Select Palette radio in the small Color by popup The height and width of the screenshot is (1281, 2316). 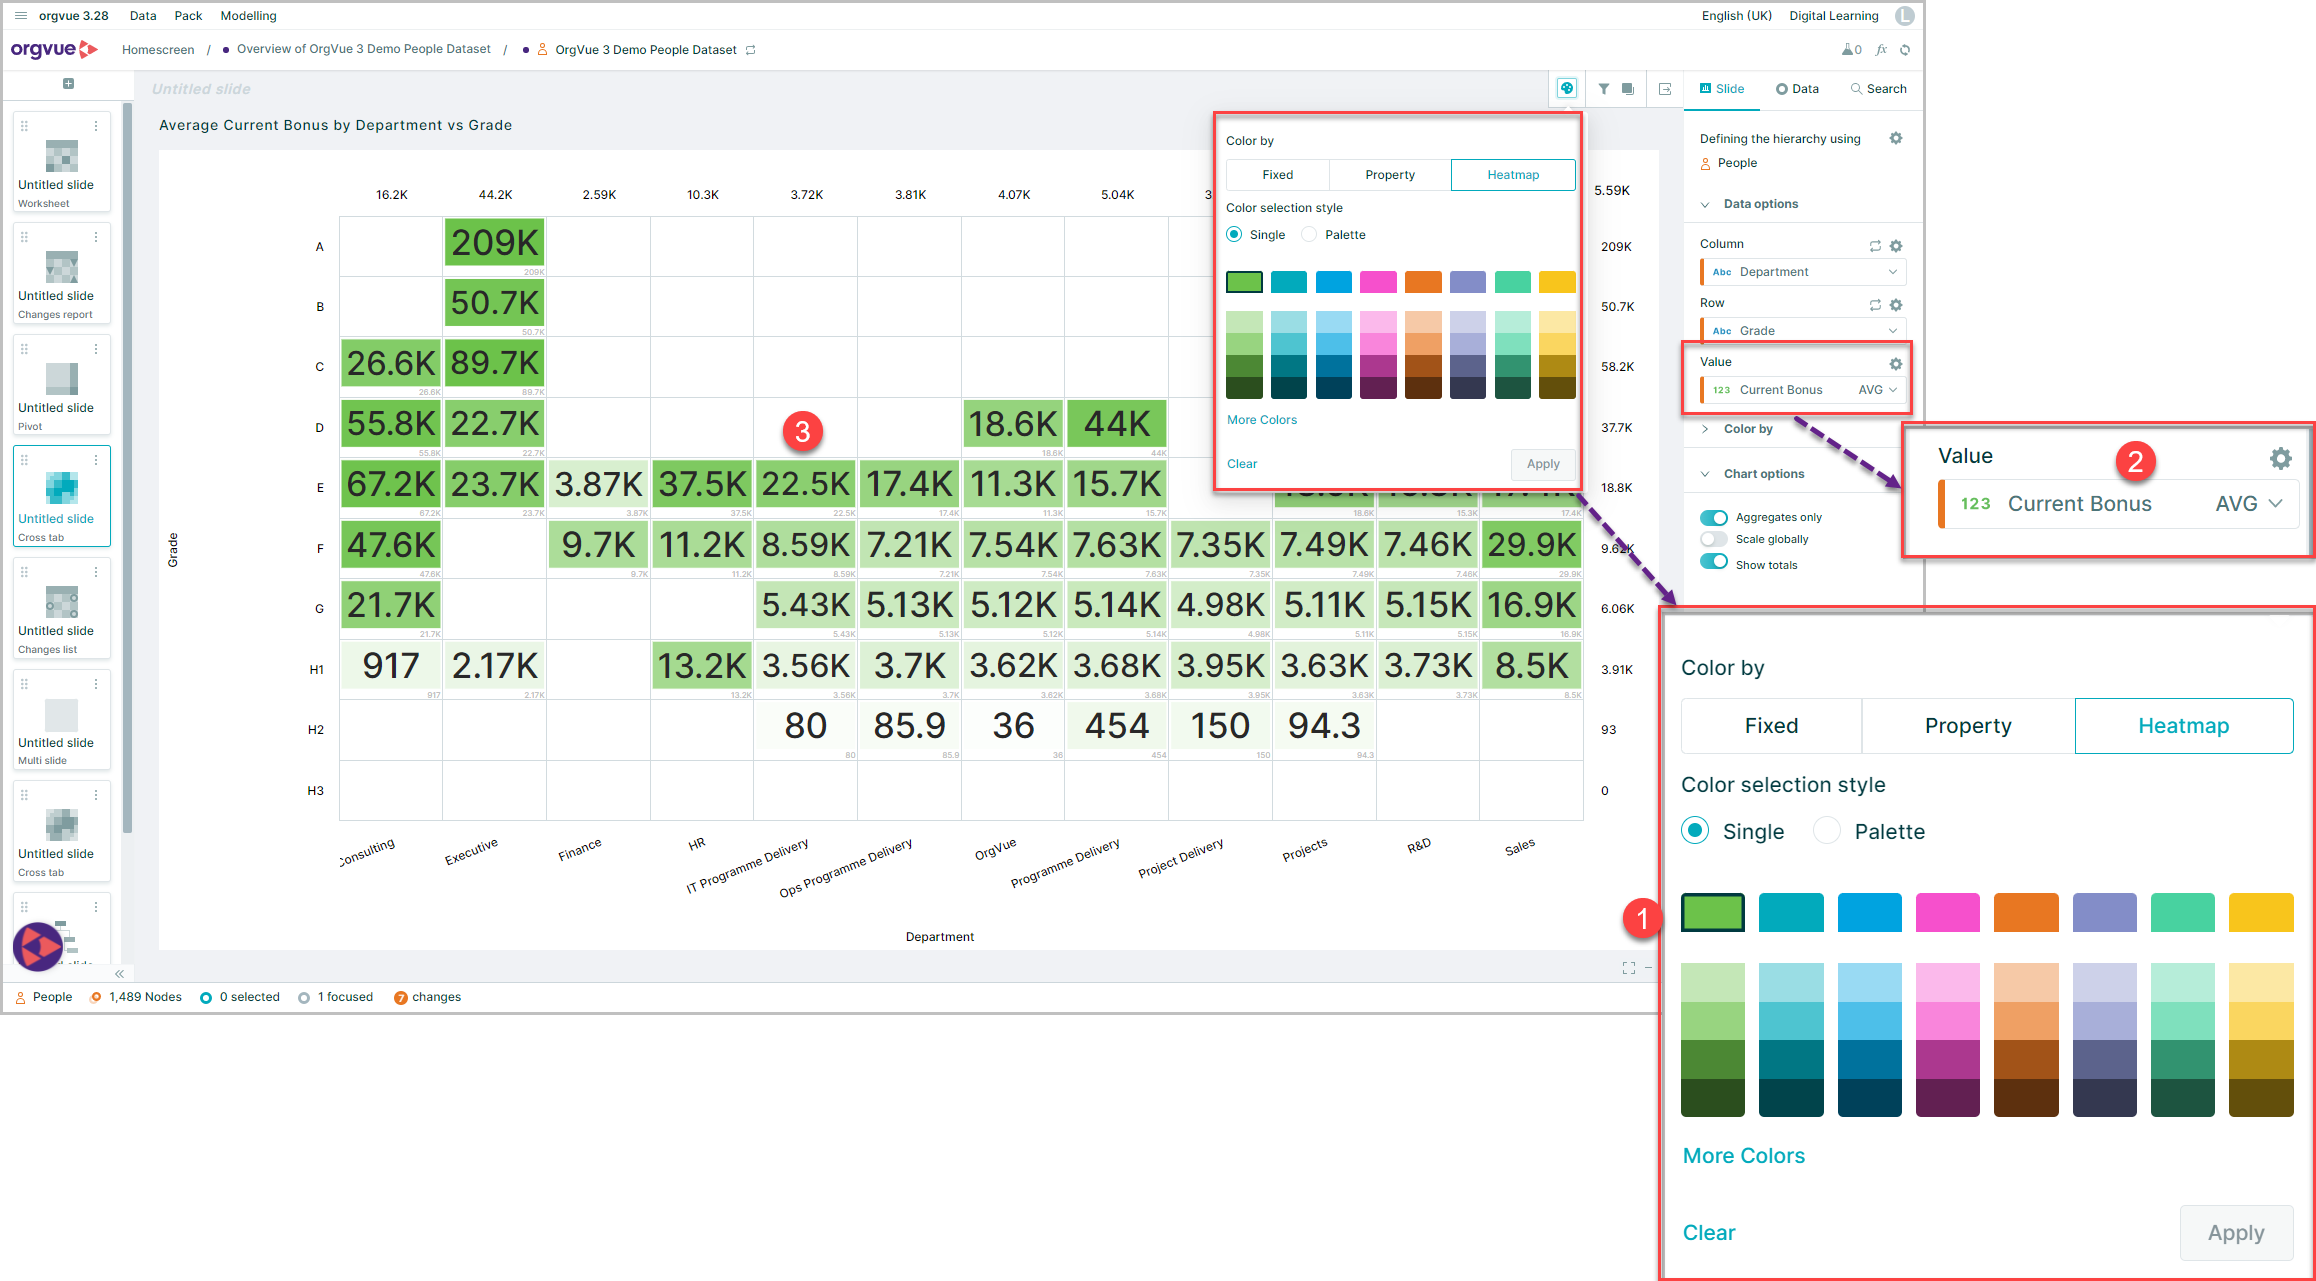pos(1309,234)
